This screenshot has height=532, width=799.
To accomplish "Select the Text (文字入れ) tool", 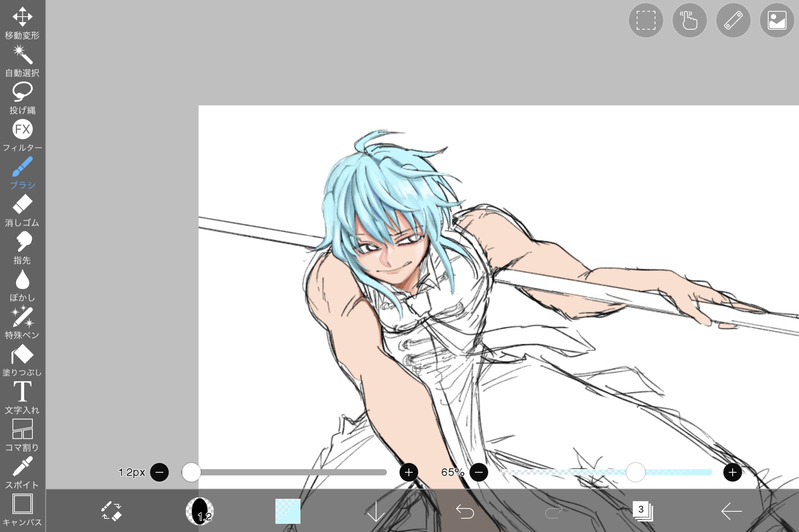I will (x=22, y=398).
